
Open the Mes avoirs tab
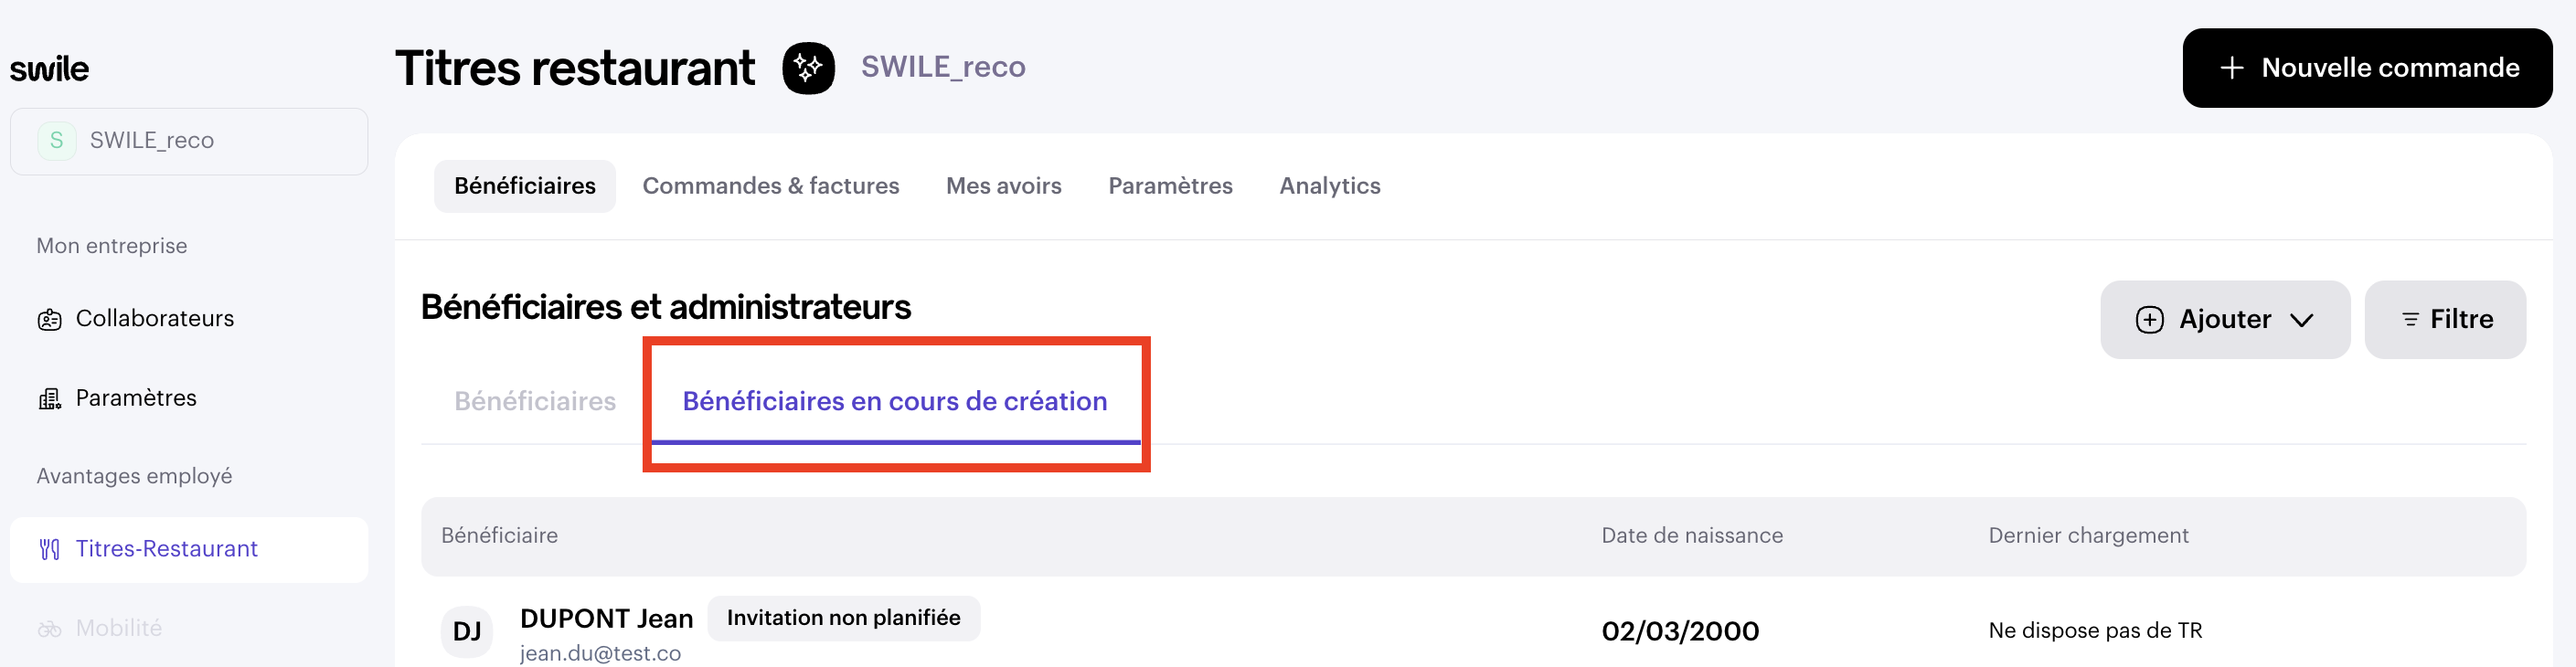(1003, 186)
